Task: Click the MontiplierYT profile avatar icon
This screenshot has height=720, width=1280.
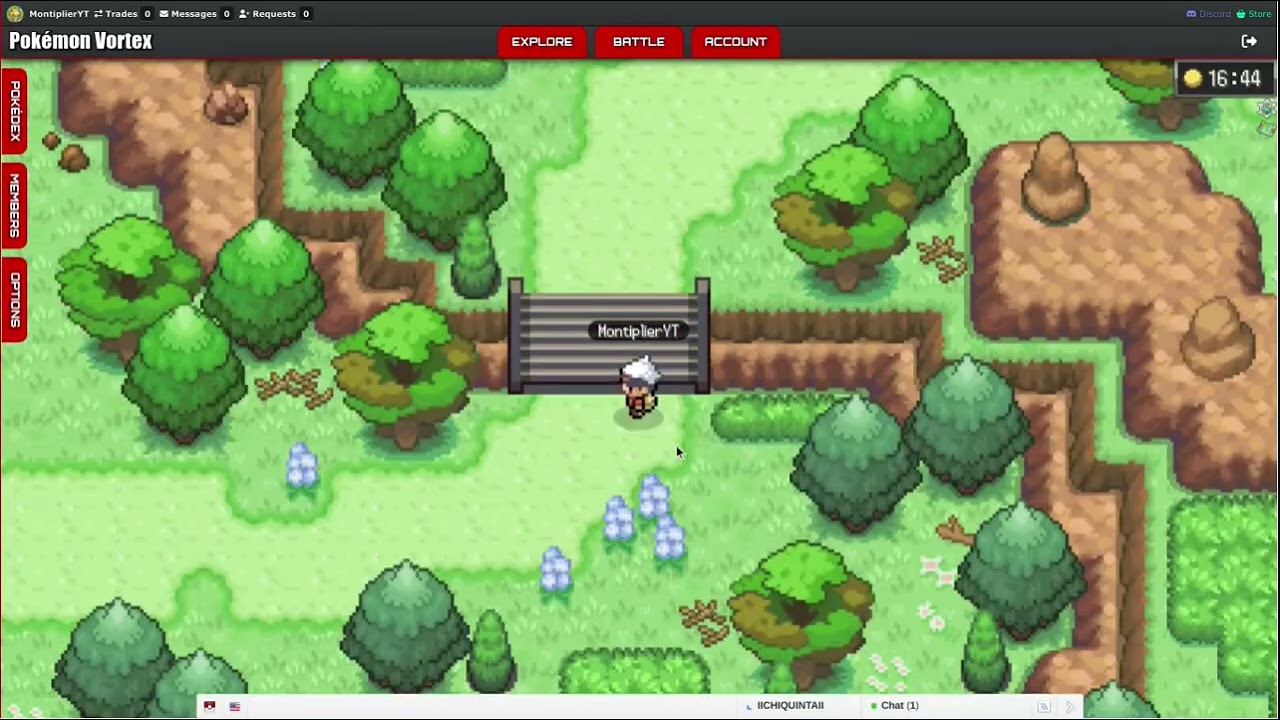Action: click(15, 14)
